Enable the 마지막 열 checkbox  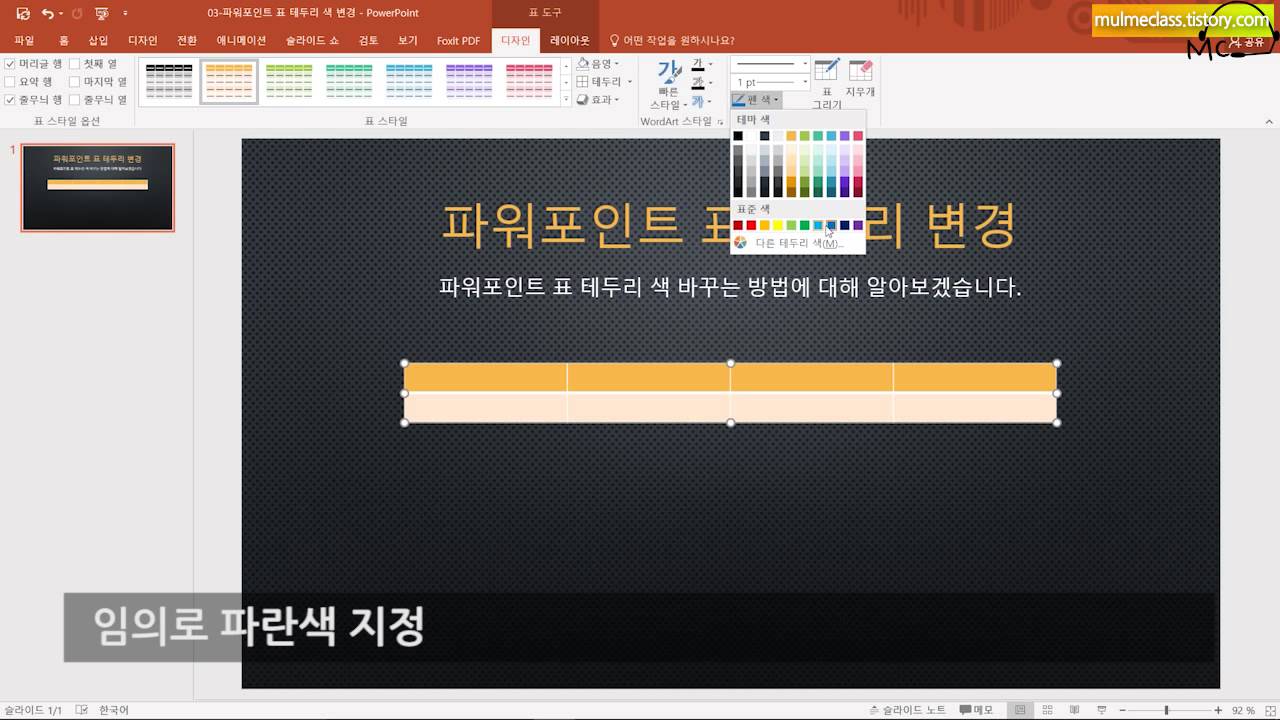pos(75,82)
